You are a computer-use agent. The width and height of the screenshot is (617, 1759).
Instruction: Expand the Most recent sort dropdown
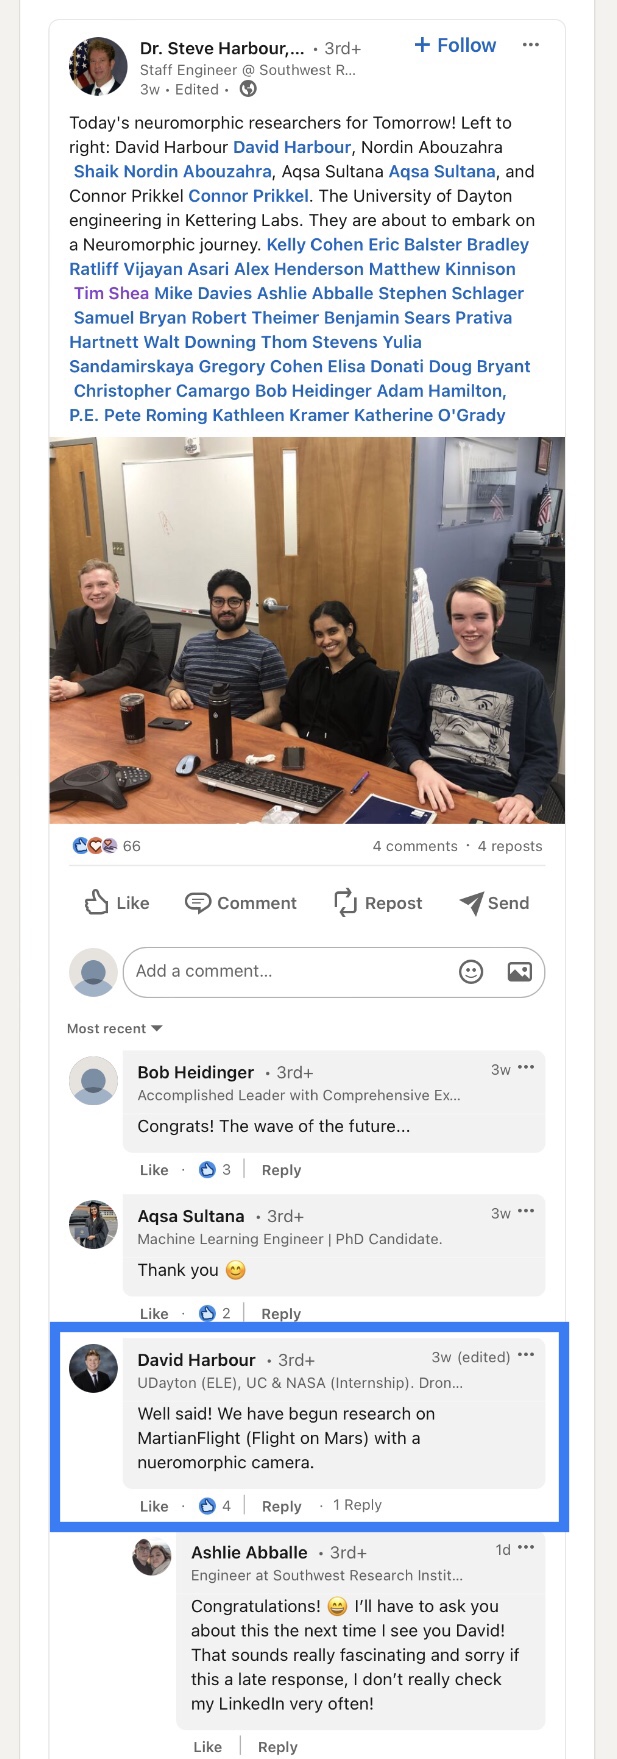(x=114, y=1029)
